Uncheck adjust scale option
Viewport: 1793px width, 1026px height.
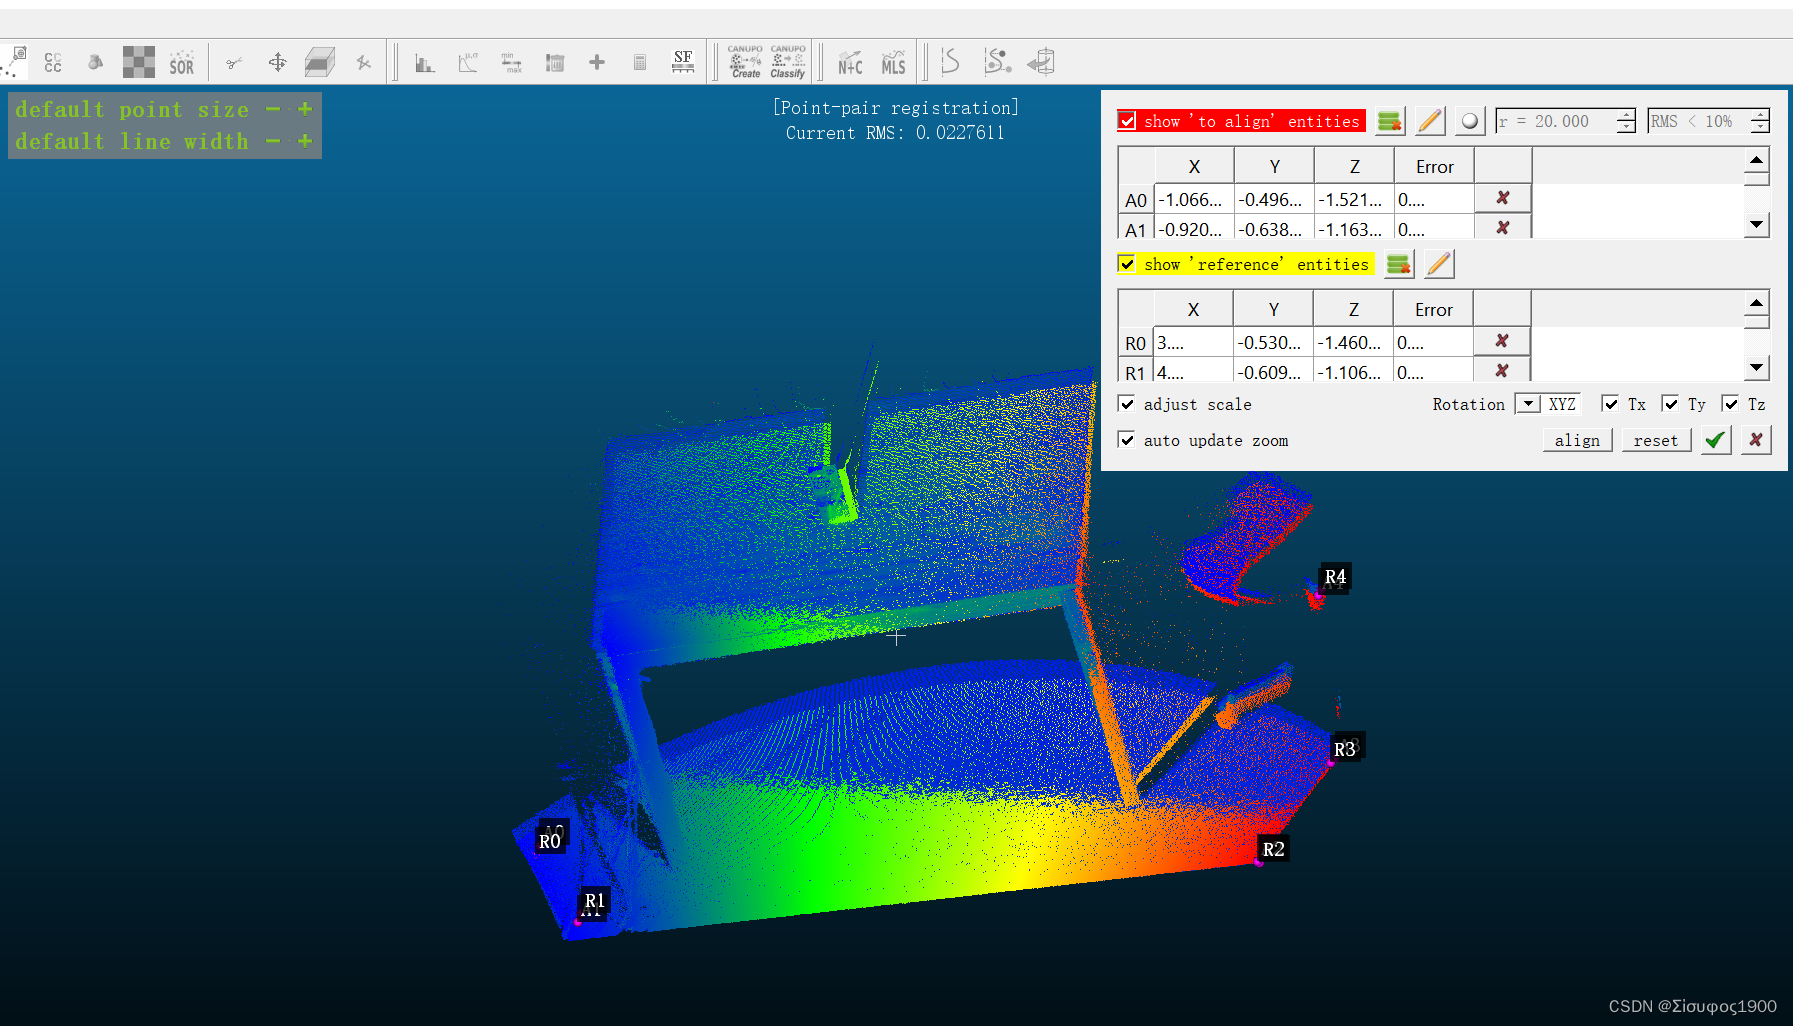1127,404
